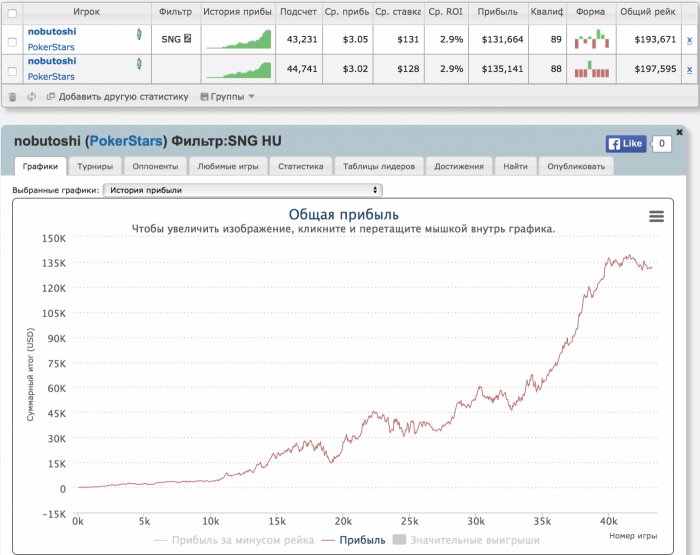Close the nobutoshi details panel
The width and height of the screenshot is (700, 555).
[x=679, y=132]
